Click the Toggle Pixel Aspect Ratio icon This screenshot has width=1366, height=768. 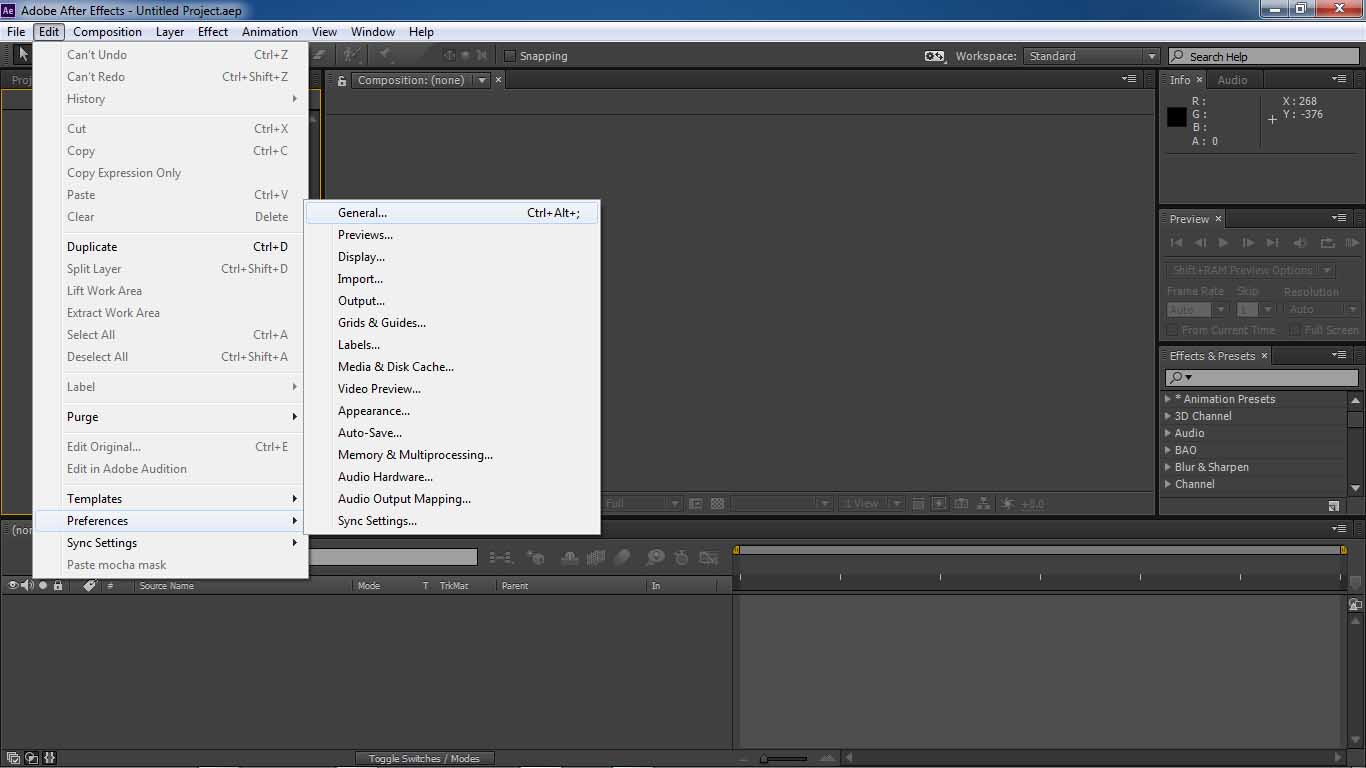tap(918, 504)
